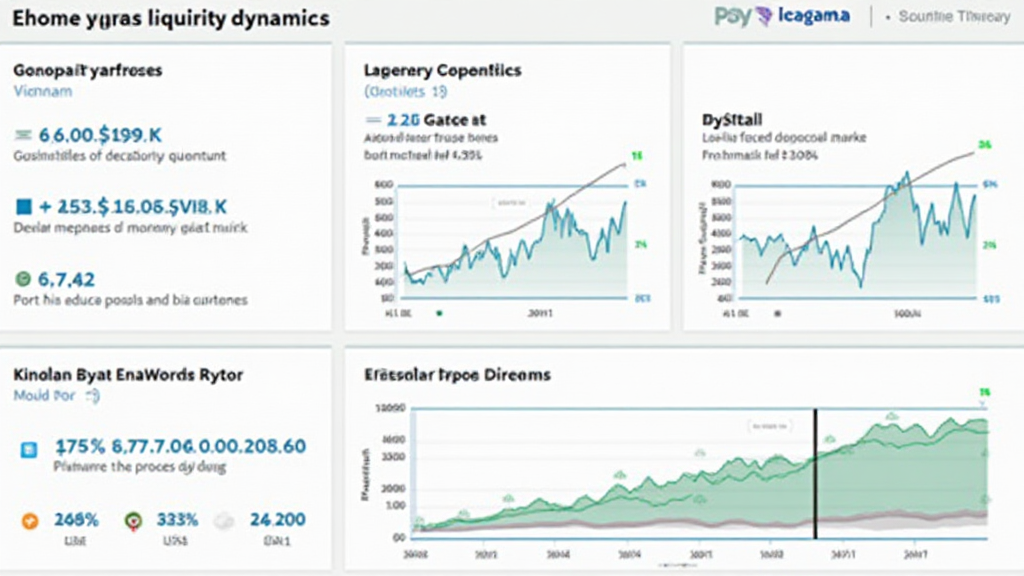Click the Ehome yguras liquirity dynamics page title

tap(166, 18)
